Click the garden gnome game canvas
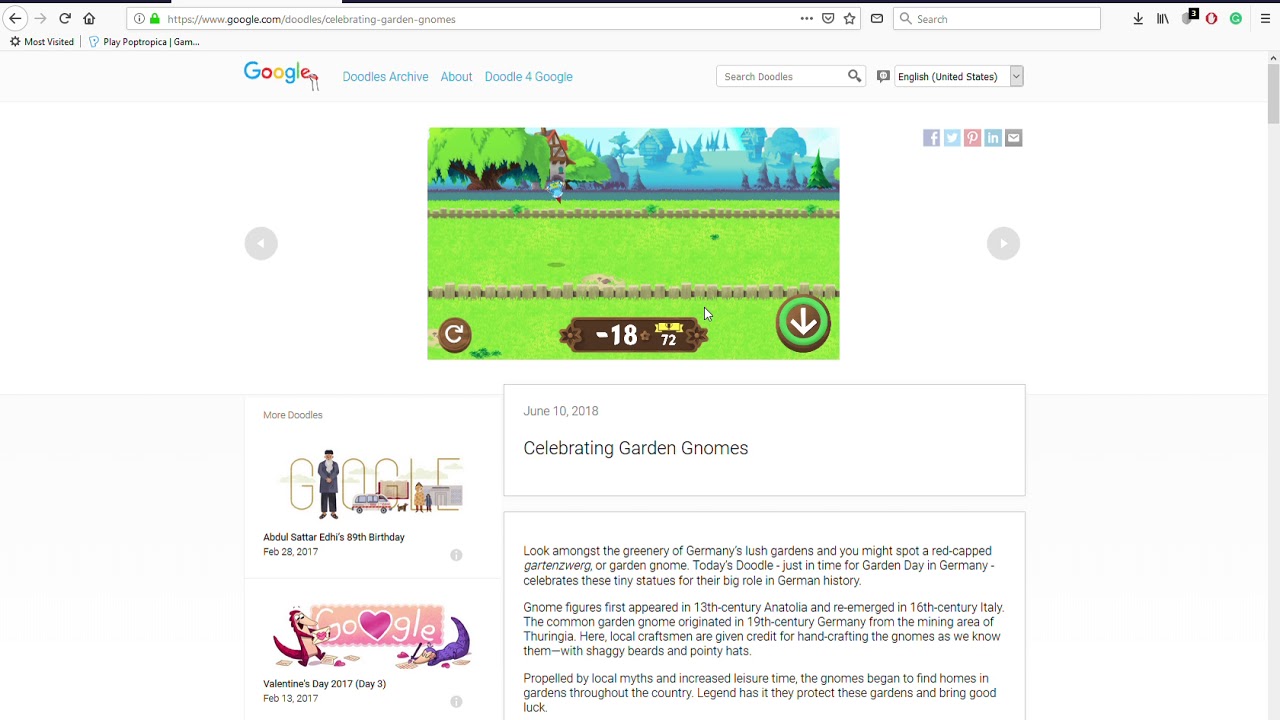 click(633, 243)
